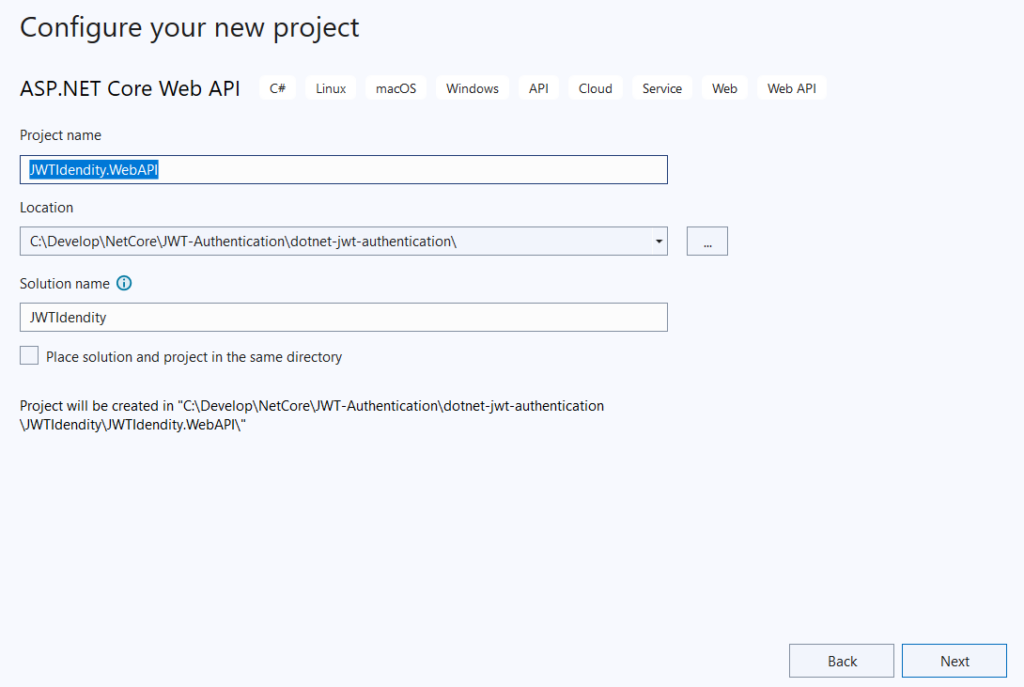Click into the Solution name text box
This screenshot has width=1024, height=687.
pyautogui.click(x=344, y=317)
